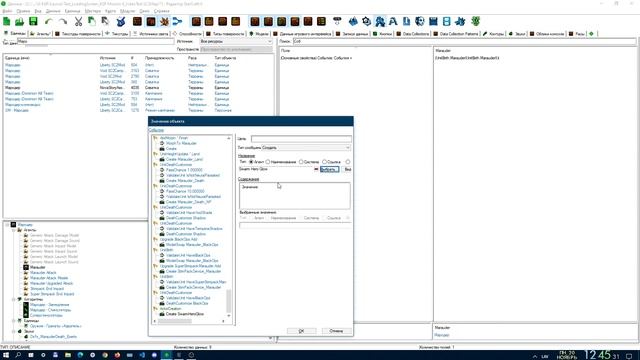Image resolution: width=640 pixels, height=360 pixels.
Task: Select the Наименование radio button
Action: point(268,162)
